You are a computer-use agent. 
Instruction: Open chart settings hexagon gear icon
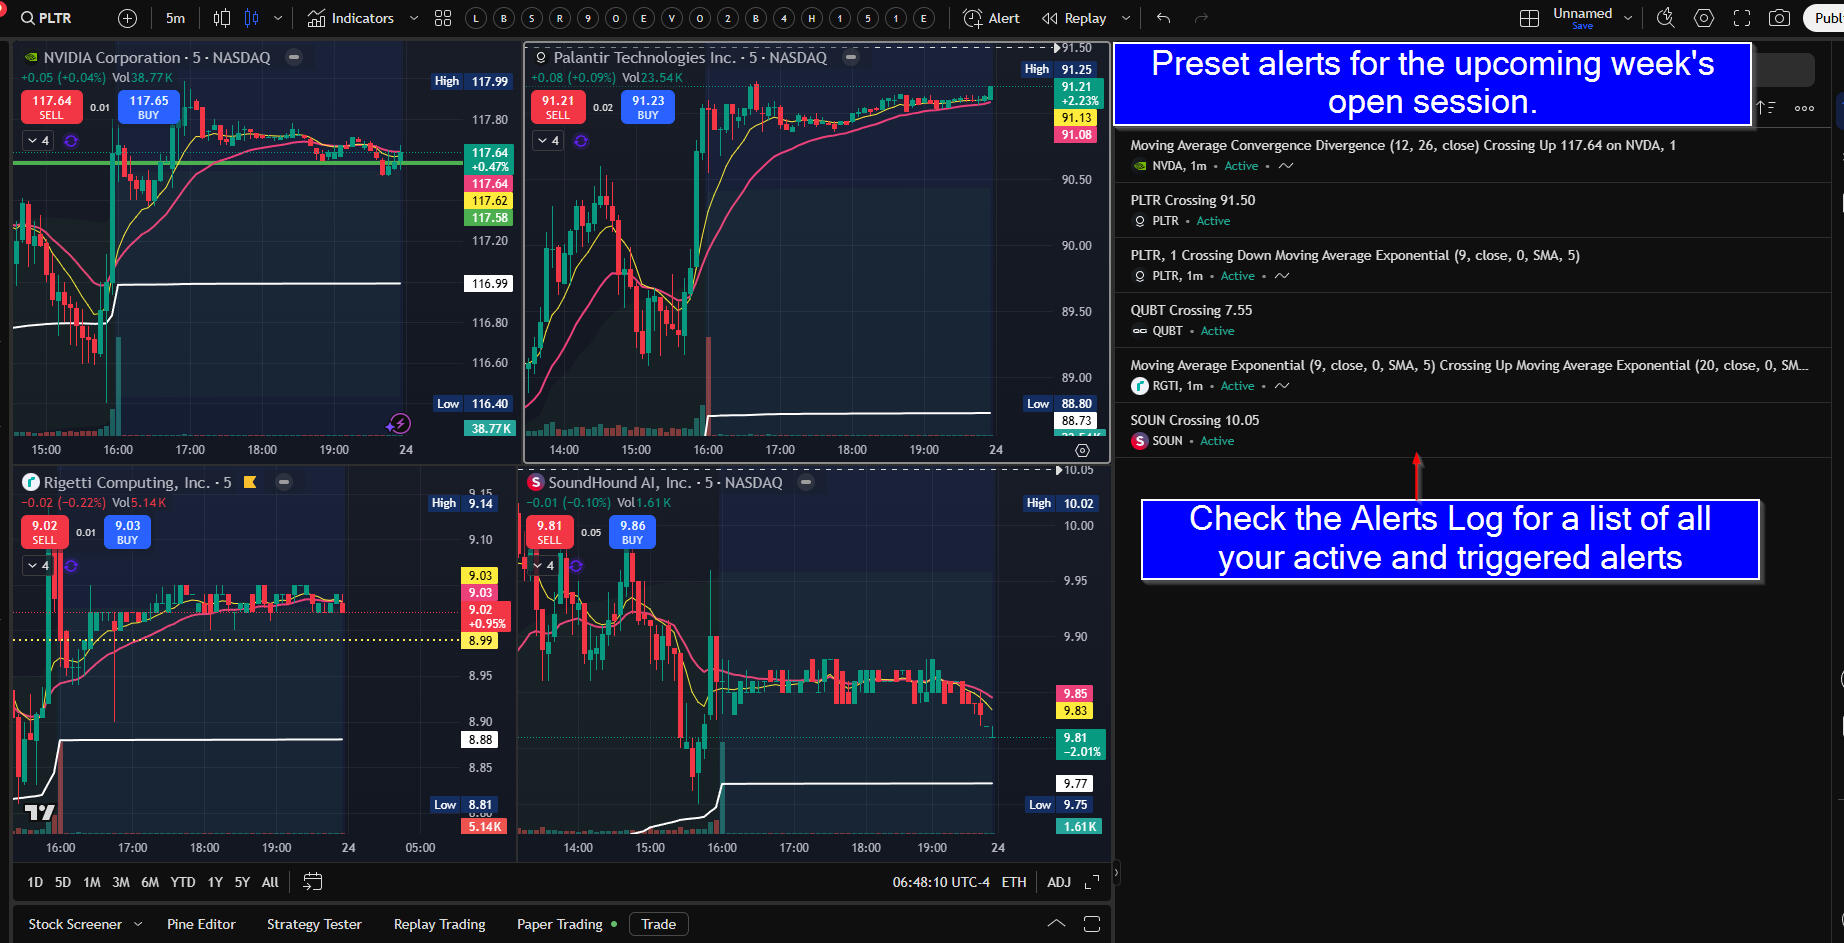1704,18
